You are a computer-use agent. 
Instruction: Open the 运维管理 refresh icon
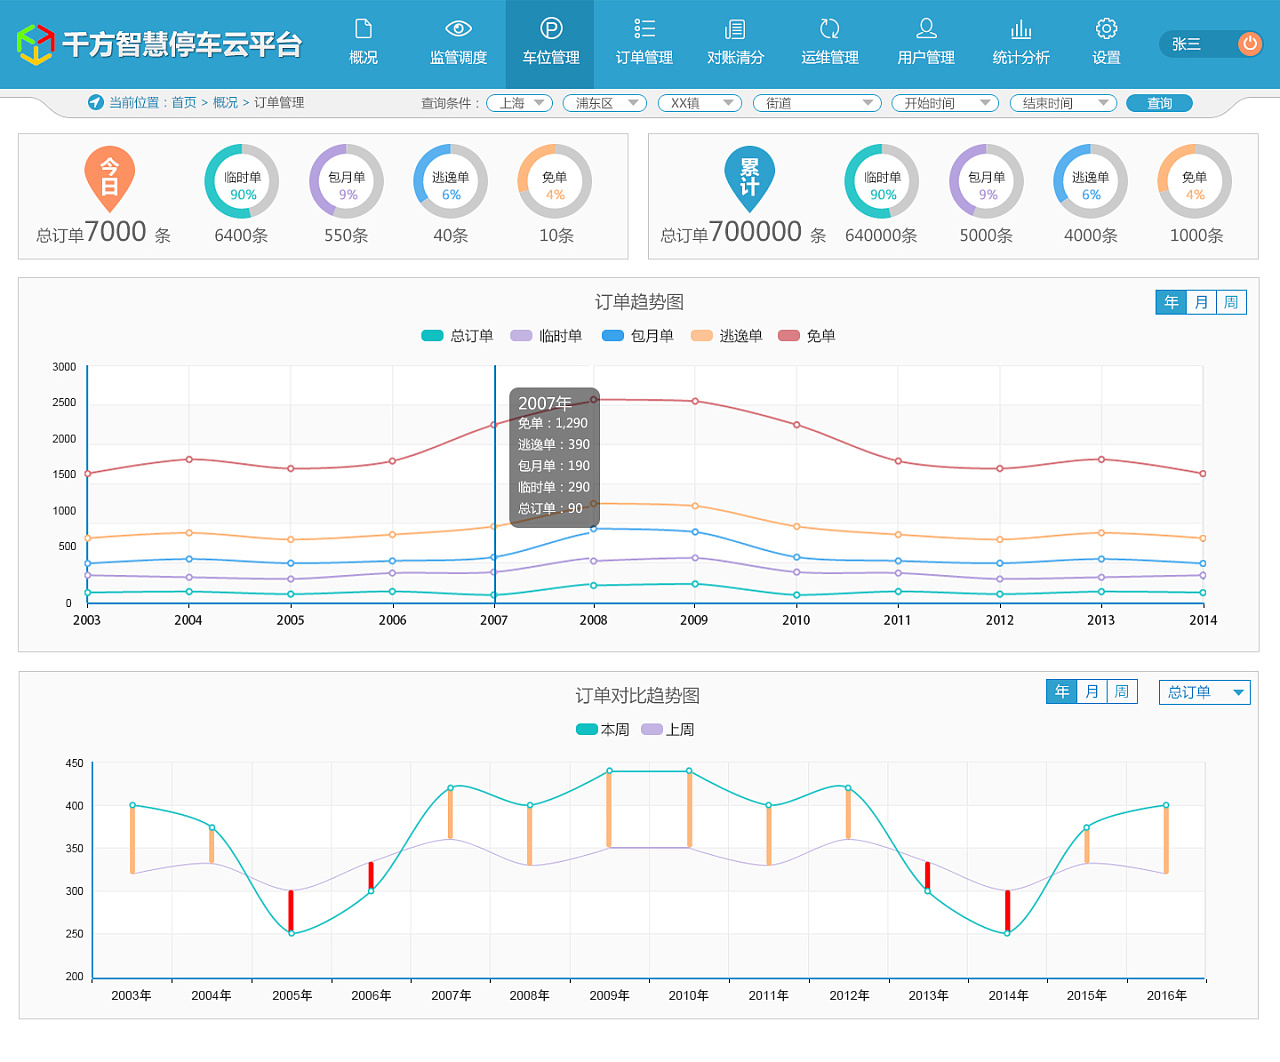click(830, 29)
